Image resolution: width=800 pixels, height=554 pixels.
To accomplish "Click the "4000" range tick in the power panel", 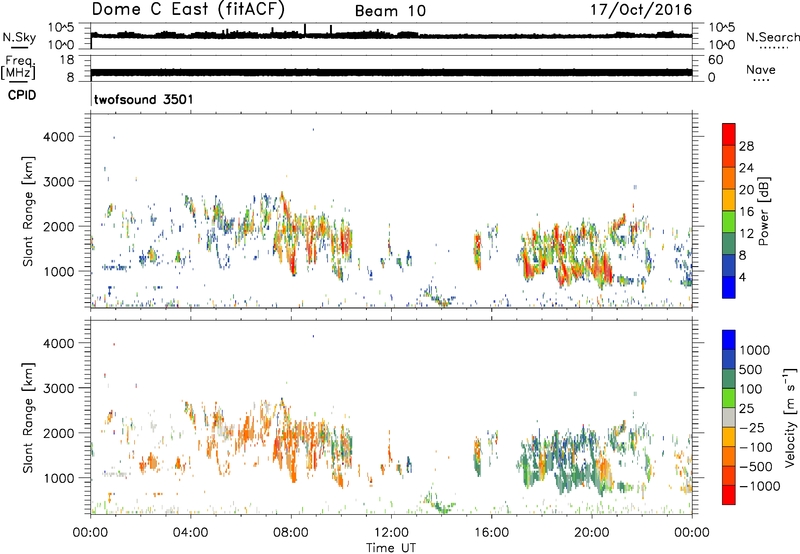I will [58, 137].
